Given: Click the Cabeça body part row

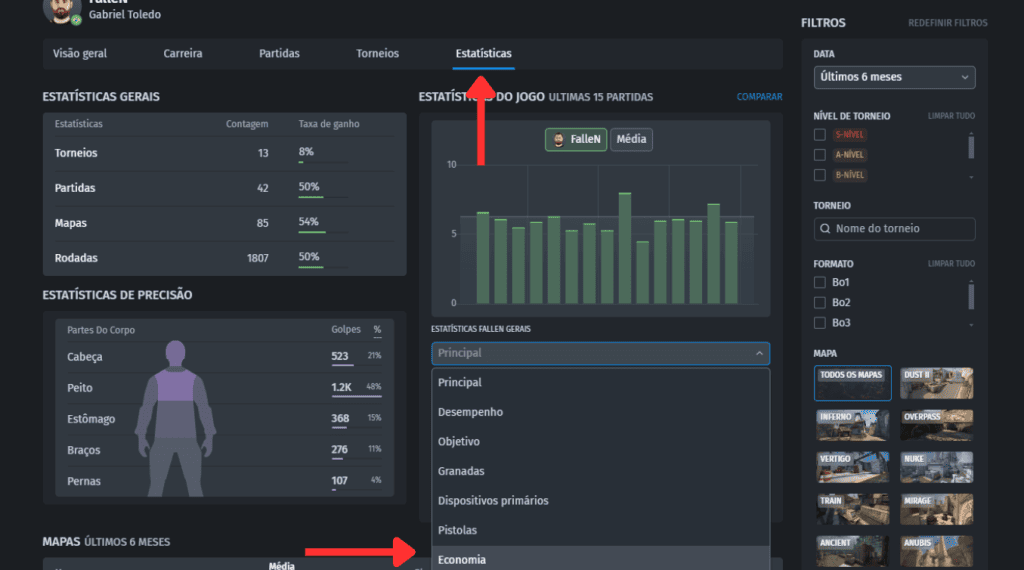Looking at the screenshot, I should 224,357.
